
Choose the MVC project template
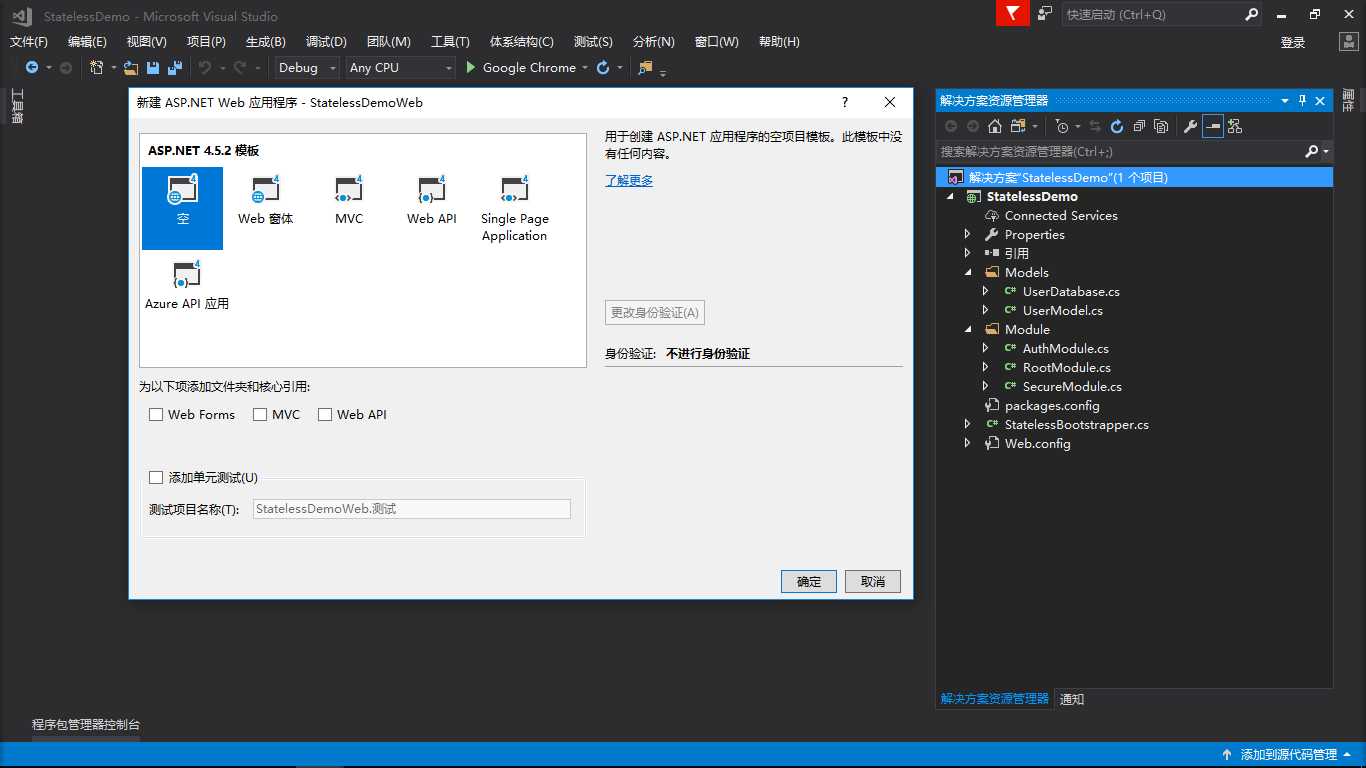coord(348,200)
